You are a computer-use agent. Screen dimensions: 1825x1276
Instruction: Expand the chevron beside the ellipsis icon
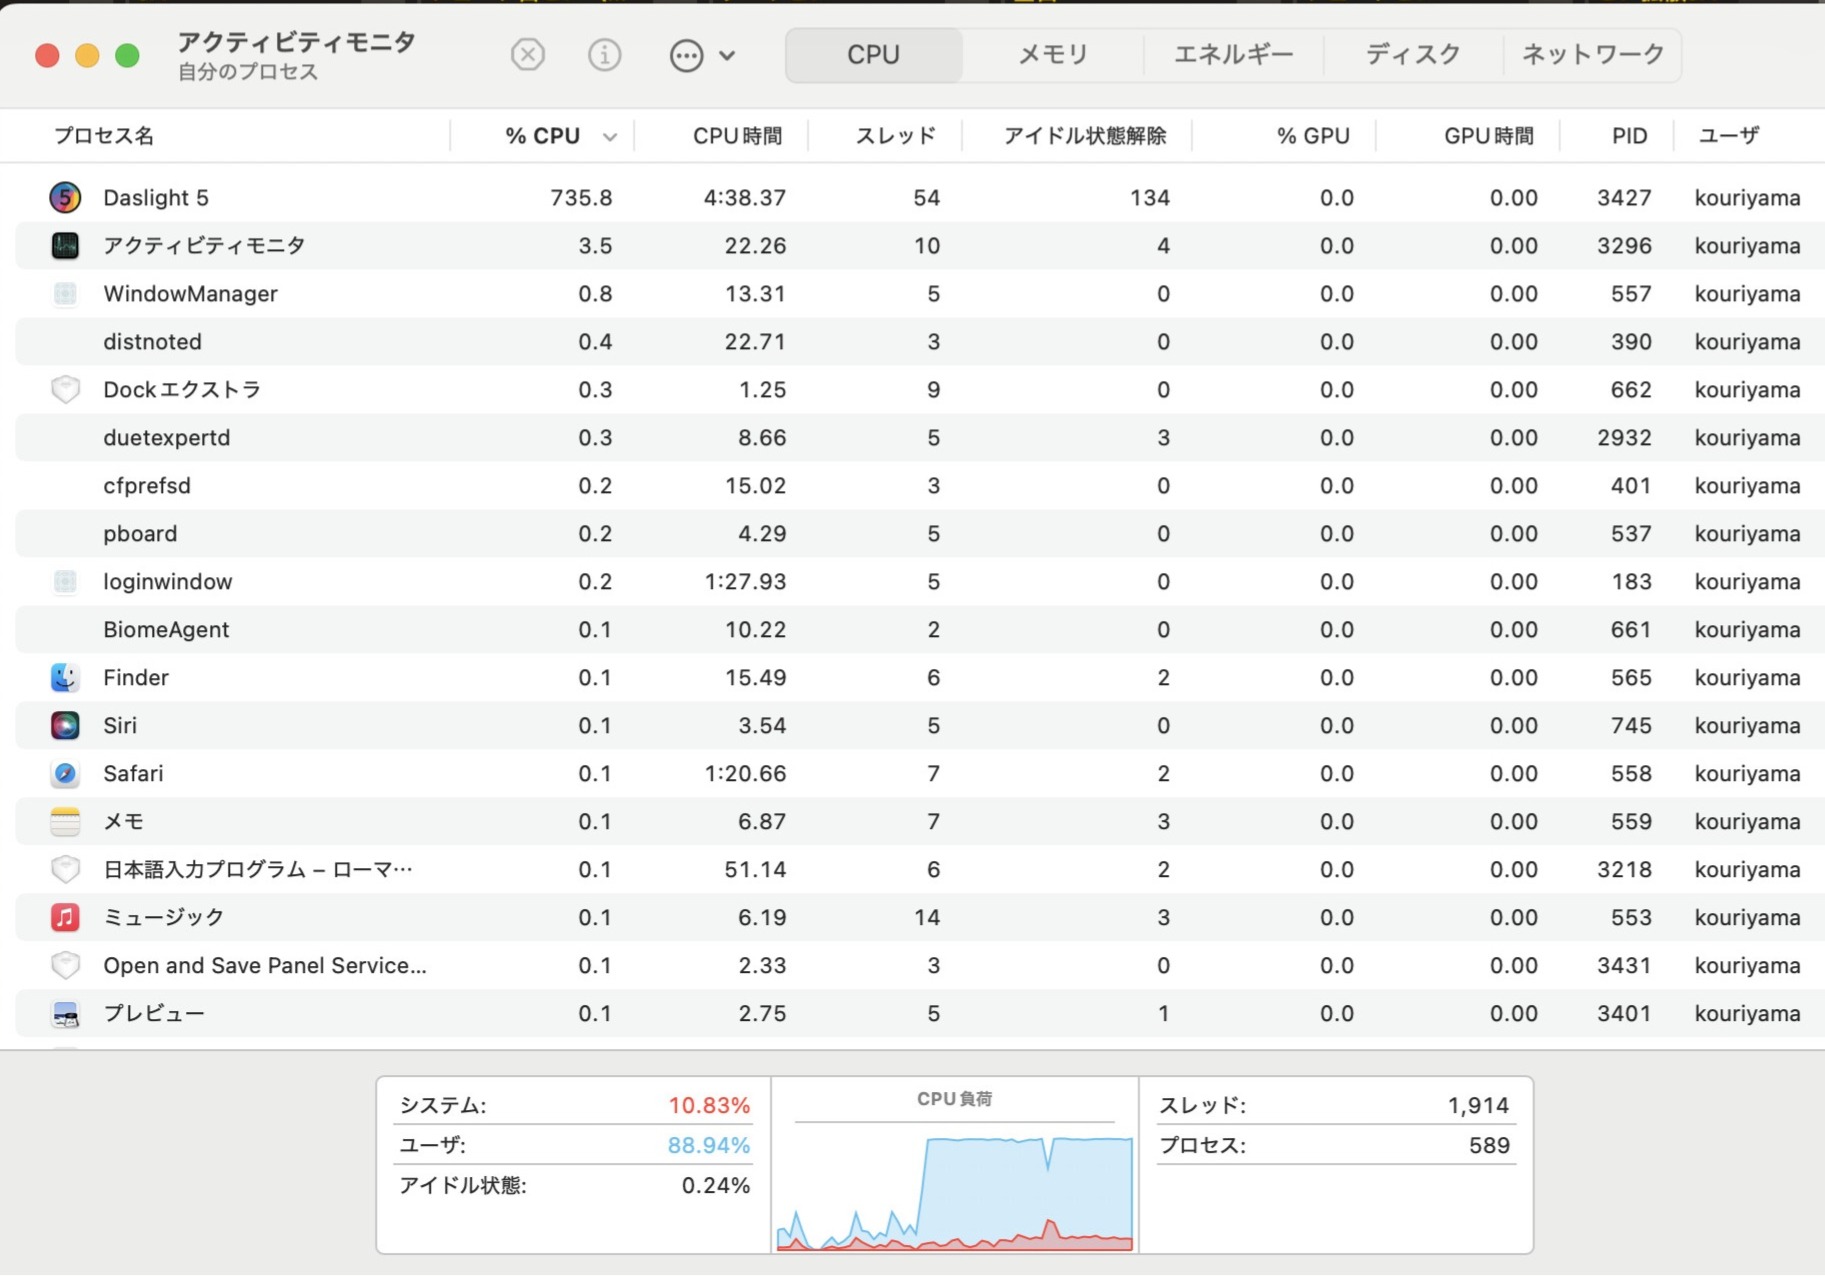pos(728,55)
